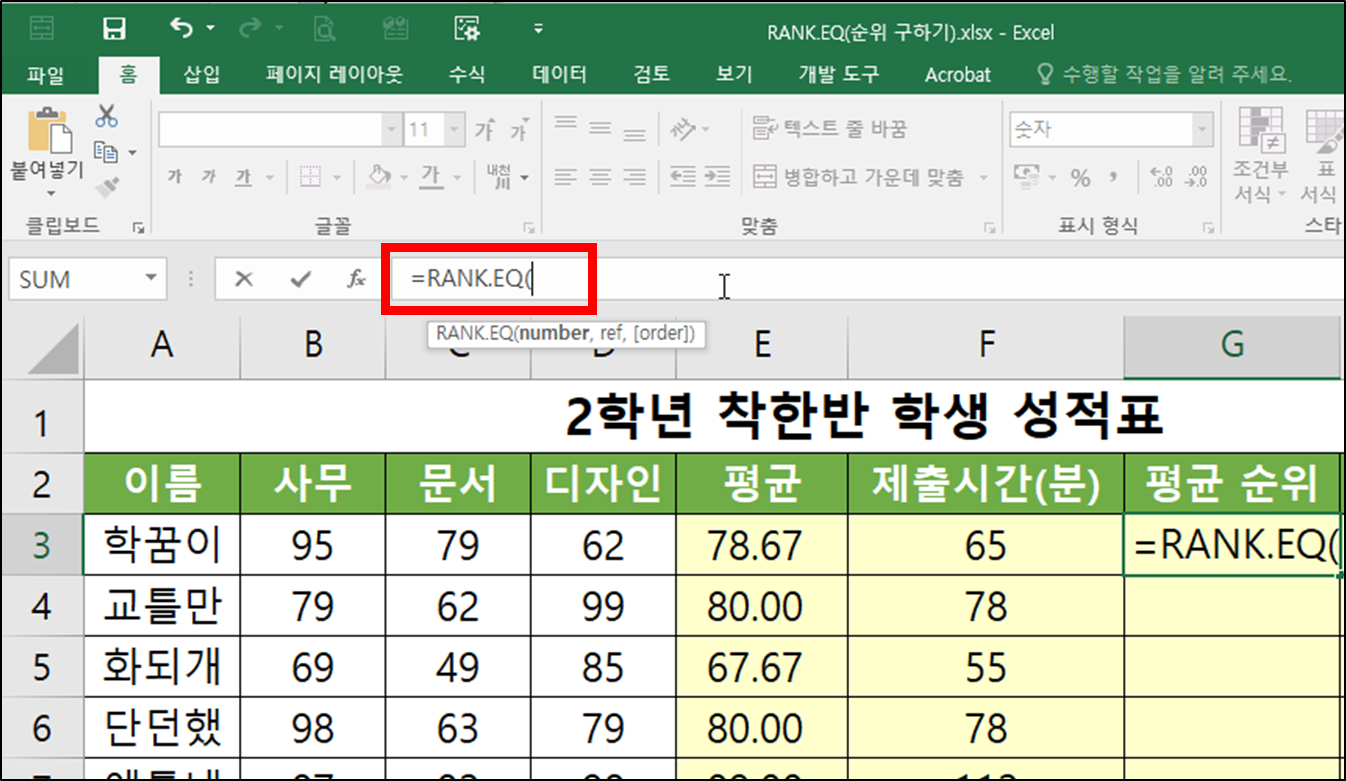1346x781 pixels.
Task: Toggle 텍스트 줄 바꿈 wrap text
Action: [x=830, y=129]
